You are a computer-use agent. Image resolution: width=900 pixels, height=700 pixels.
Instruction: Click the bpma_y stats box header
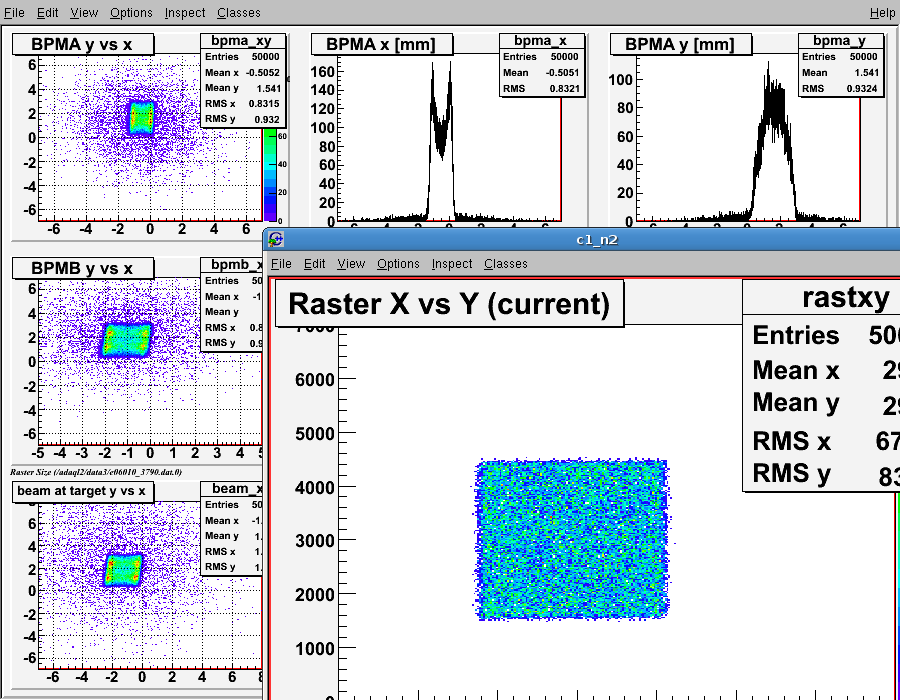click(841, 41)
